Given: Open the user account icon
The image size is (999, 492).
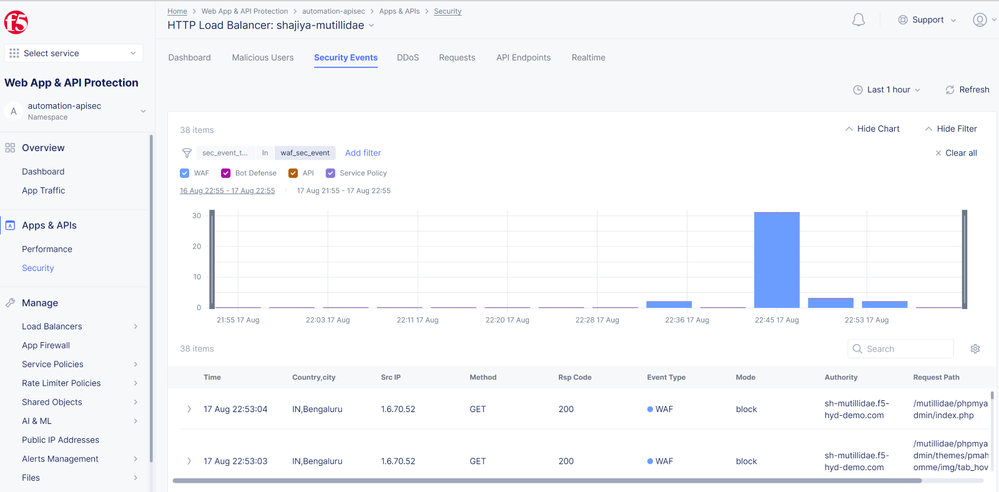Looking at the screenshot, I should [979, 20].
